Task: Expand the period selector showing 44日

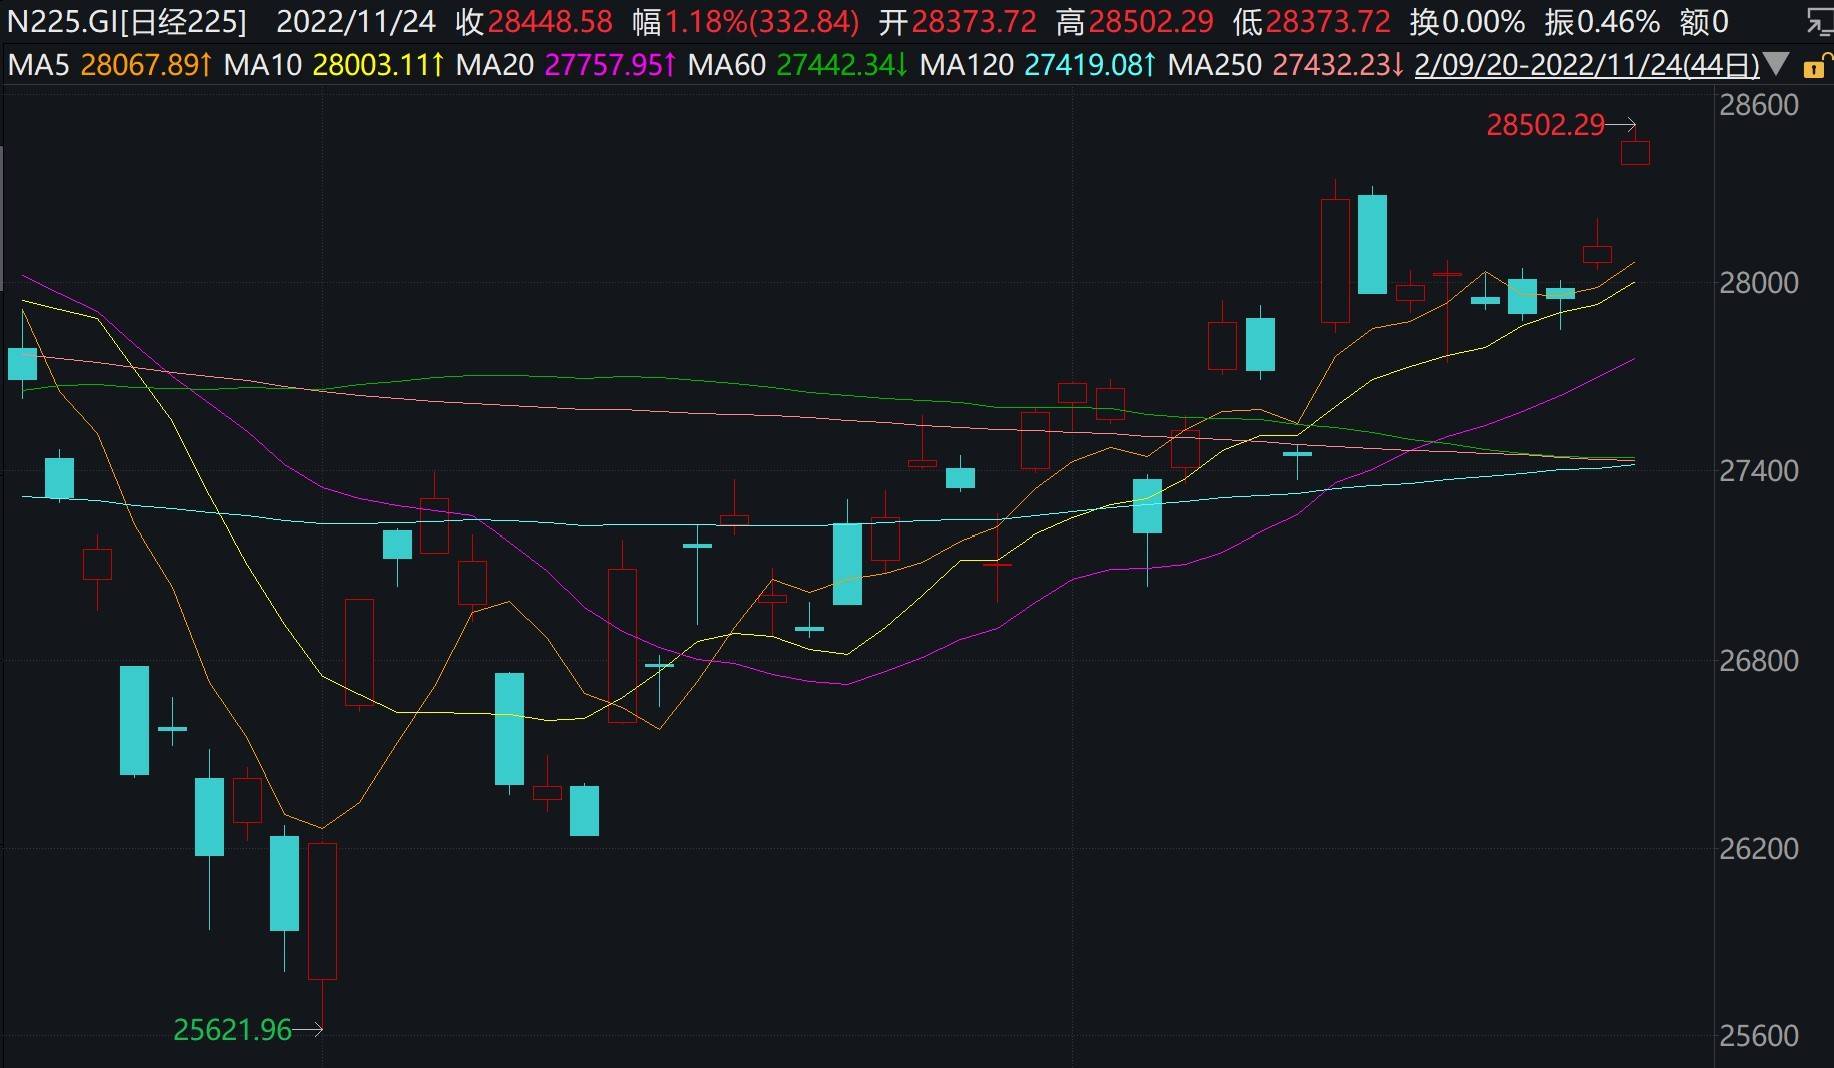Action: [1722, 64]
